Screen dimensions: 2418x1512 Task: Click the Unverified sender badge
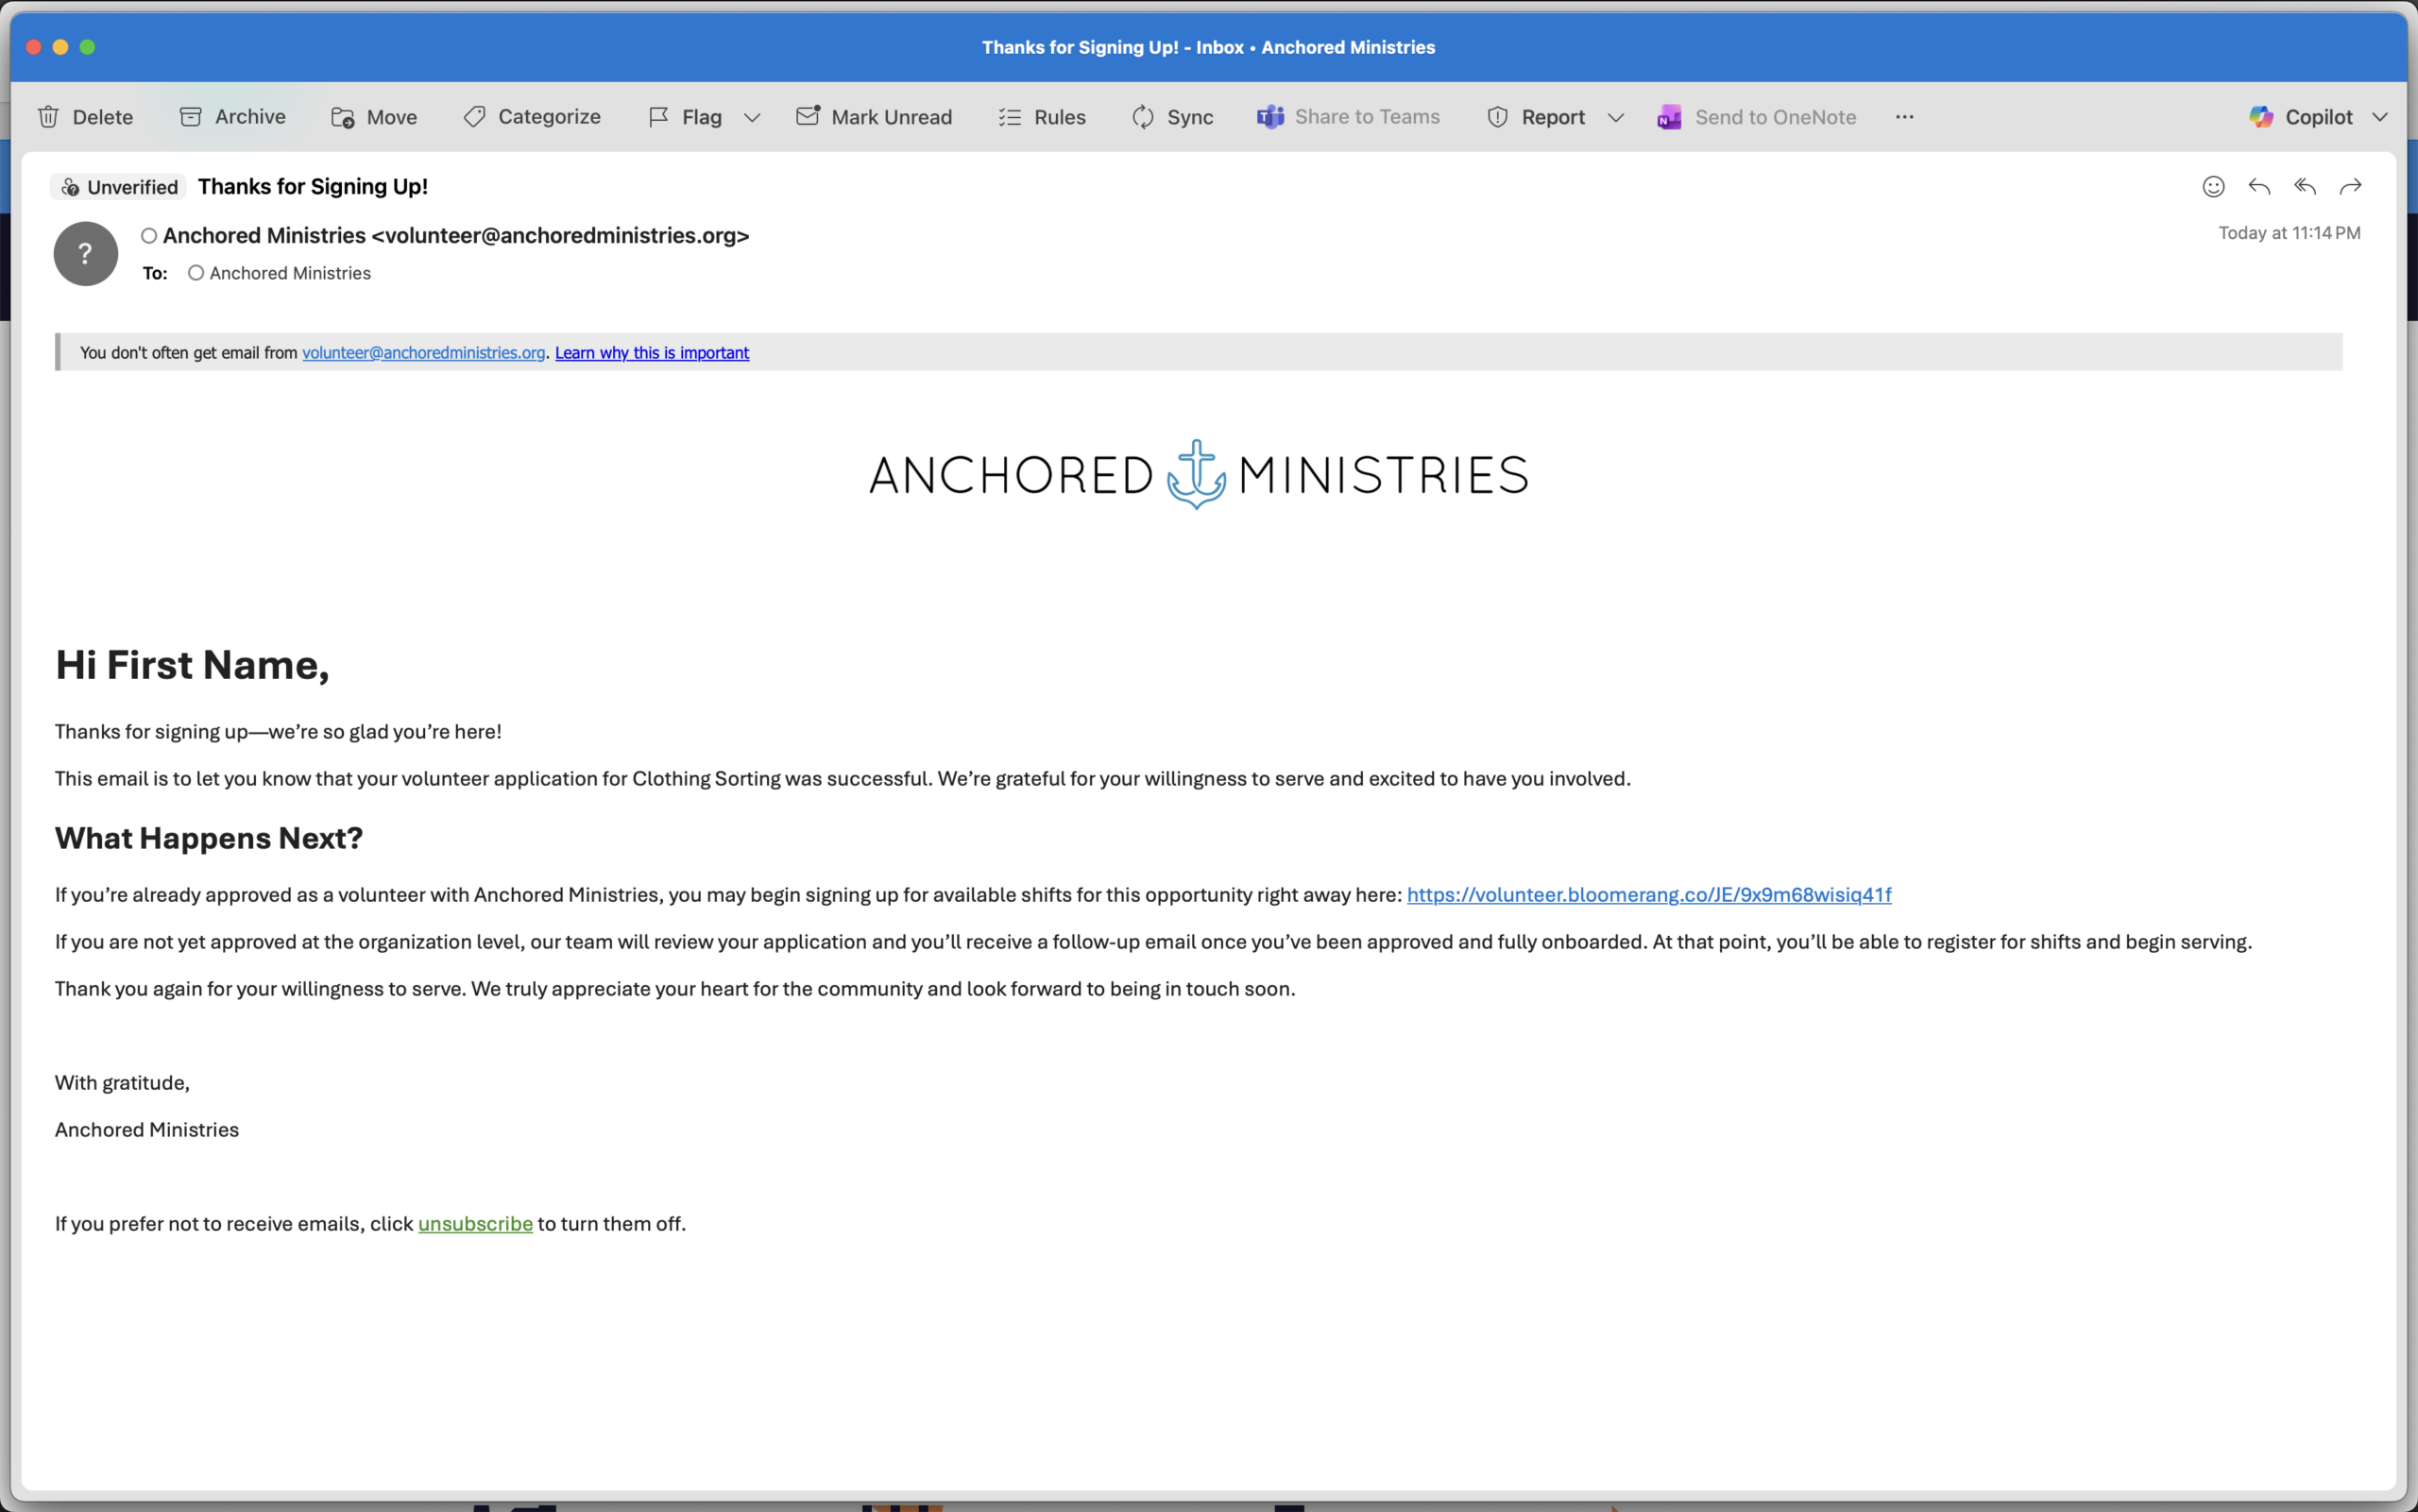pos(119,187)
